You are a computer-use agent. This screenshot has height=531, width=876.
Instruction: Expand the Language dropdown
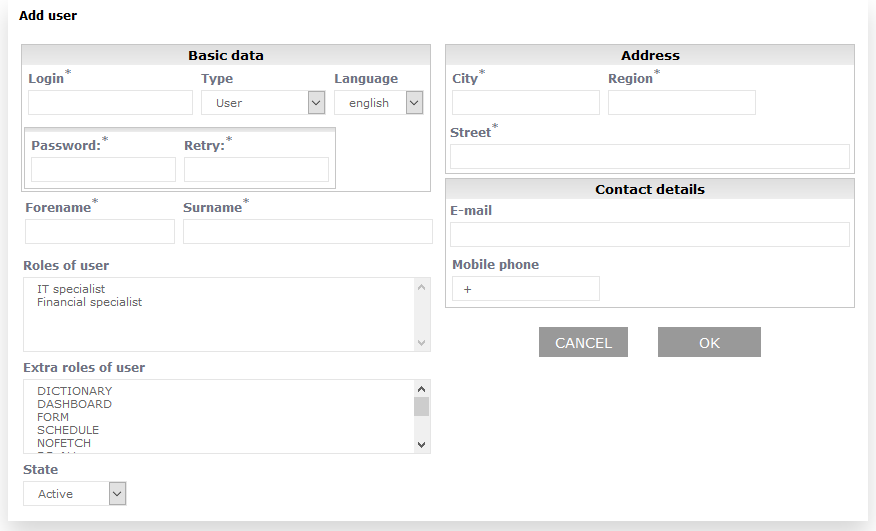click(378, 103)
